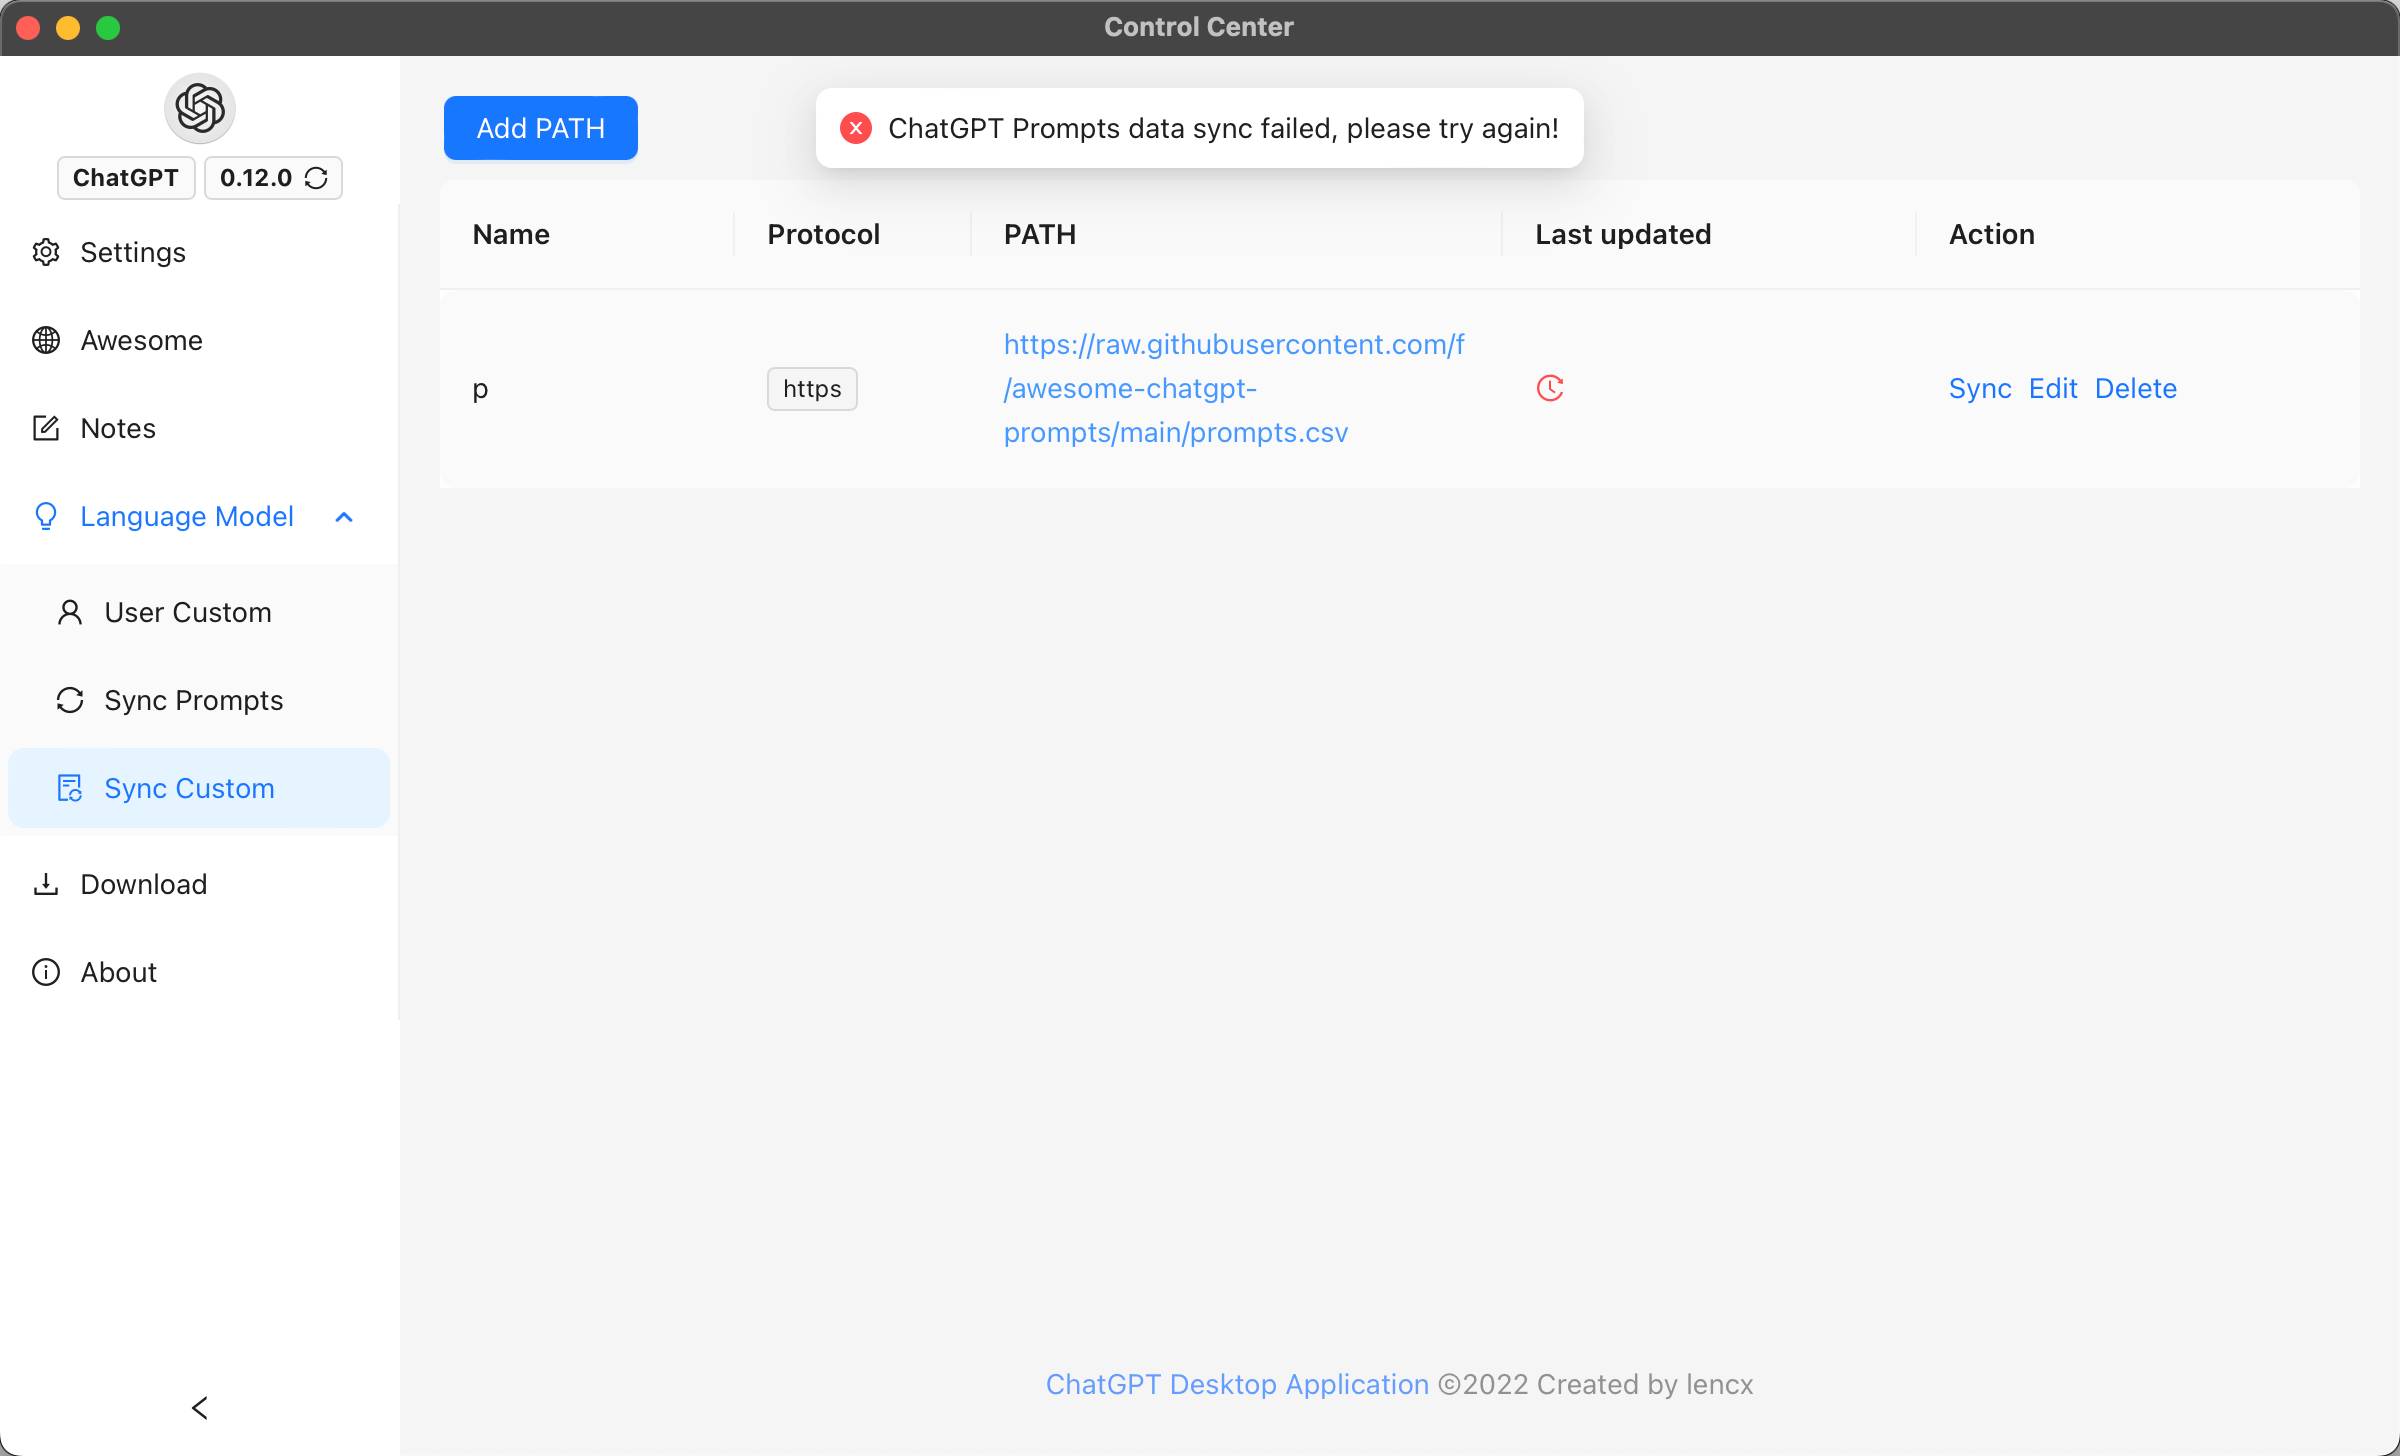Viewport: 2400px width, 1456px height.
Task: Open the About page
Action: pyautogui.click(x=200, y=972)
